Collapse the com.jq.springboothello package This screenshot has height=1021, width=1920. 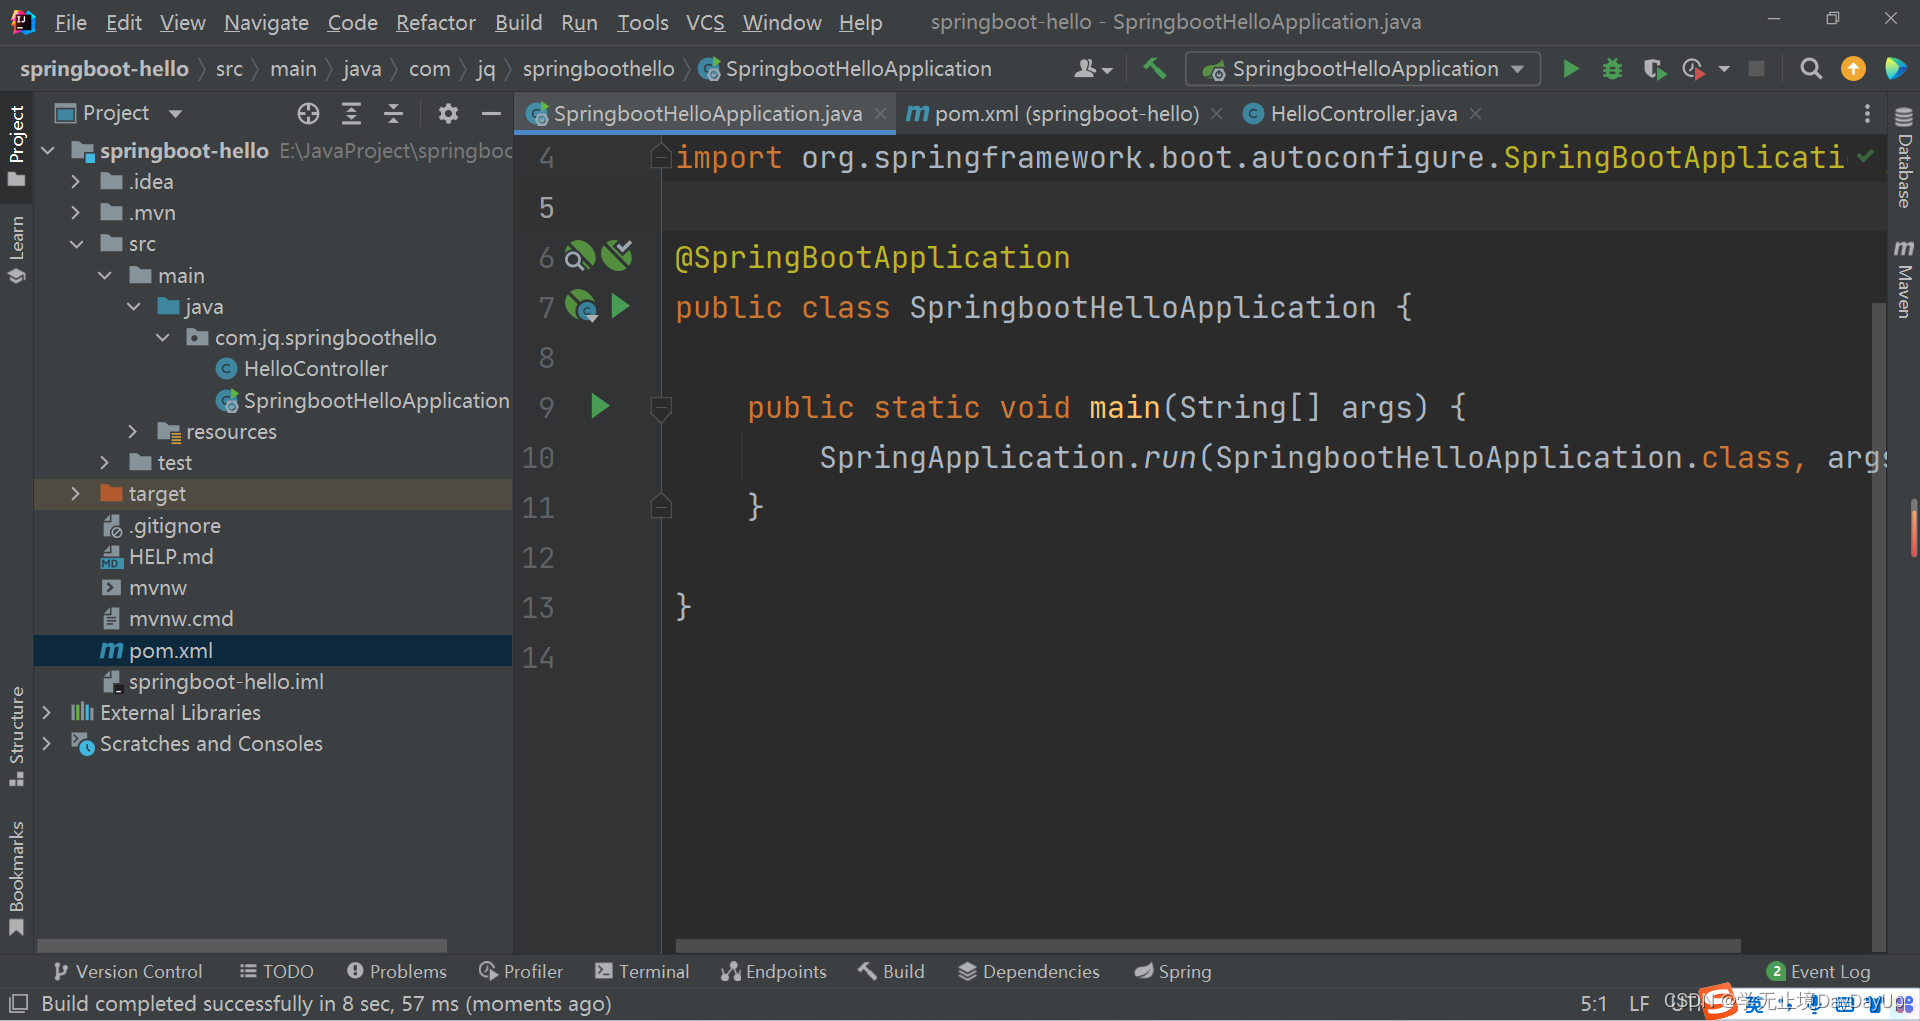click(x=163, y=338)
